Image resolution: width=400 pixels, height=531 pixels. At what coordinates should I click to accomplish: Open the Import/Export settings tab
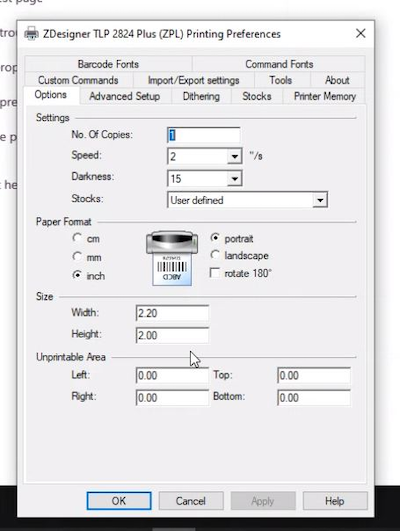[193, 80]
